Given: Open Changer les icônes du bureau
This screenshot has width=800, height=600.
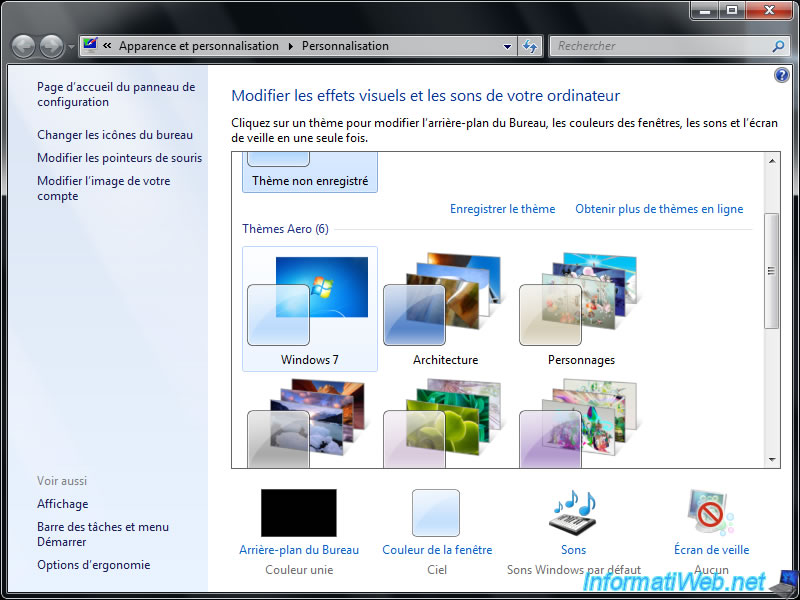Looking at the screenshot, I should tap(115, 135).
